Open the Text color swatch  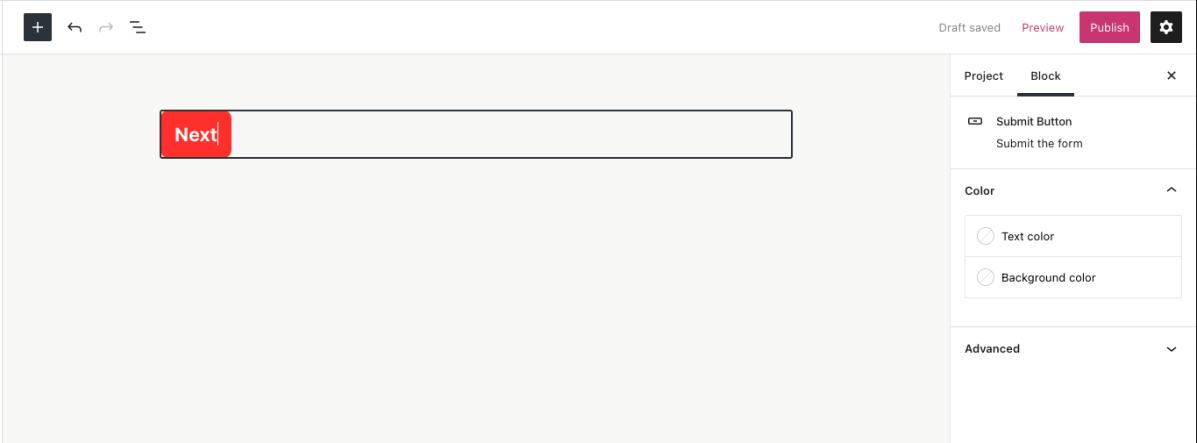pos(986,236)
